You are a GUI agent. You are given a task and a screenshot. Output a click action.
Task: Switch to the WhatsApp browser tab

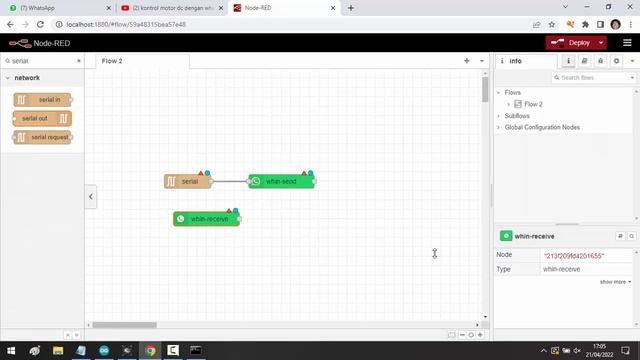[60, 8]
